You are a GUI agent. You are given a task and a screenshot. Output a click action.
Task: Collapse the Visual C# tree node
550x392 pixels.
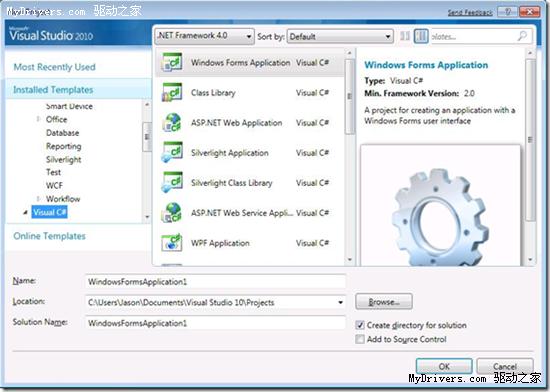25,212
